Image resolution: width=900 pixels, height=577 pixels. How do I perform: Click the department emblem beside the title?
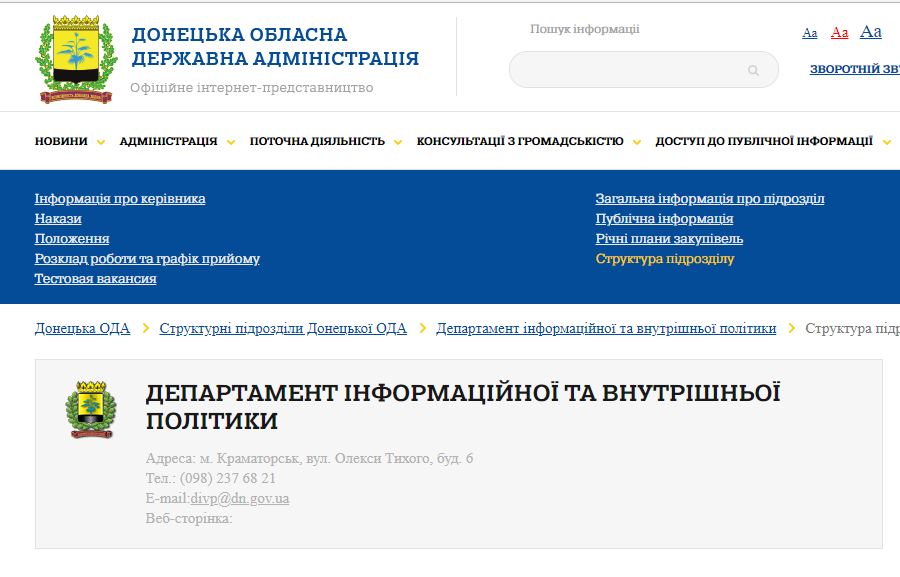(x=91, y=410)
